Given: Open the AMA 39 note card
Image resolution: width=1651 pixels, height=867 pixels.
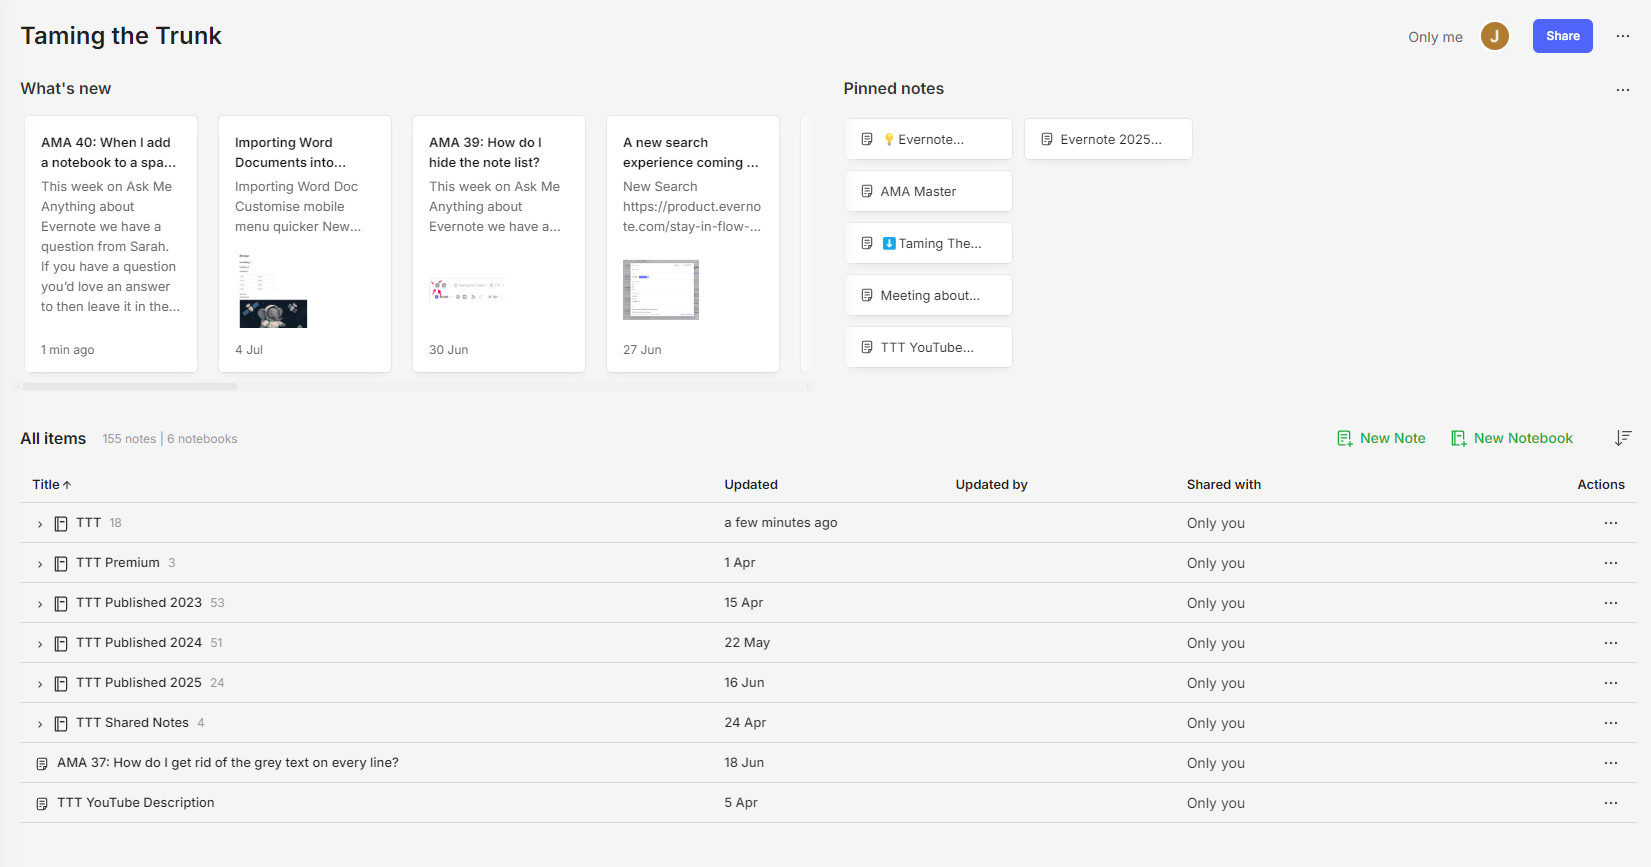Looking at the screenshot, I should (x=499, y=244).
